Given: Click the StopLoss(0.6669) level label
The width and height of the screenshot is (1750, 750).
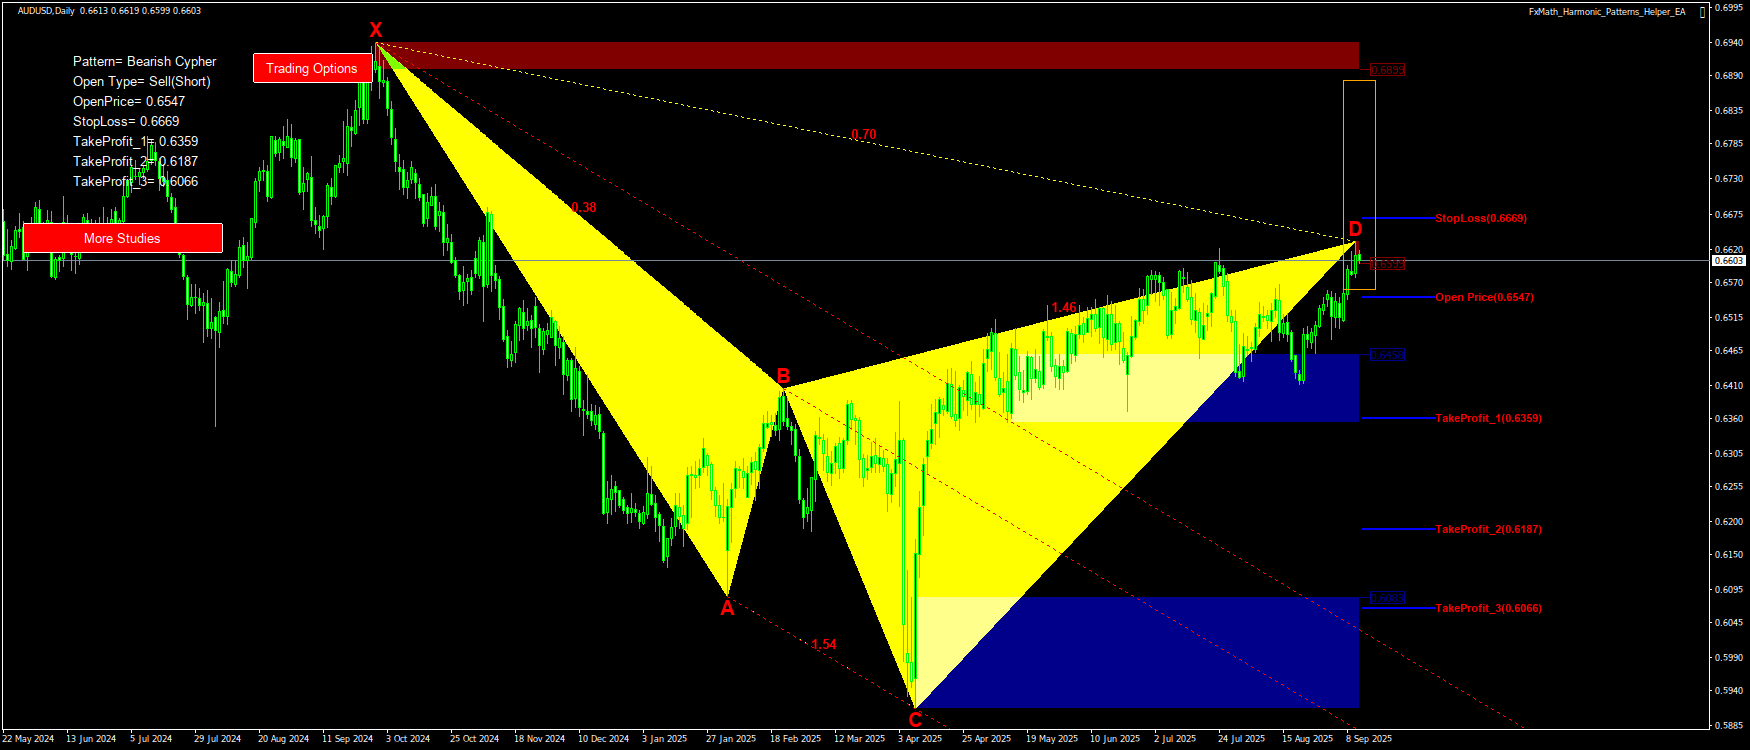Looking at the screenshot, I should click(x=1480, y=218).
